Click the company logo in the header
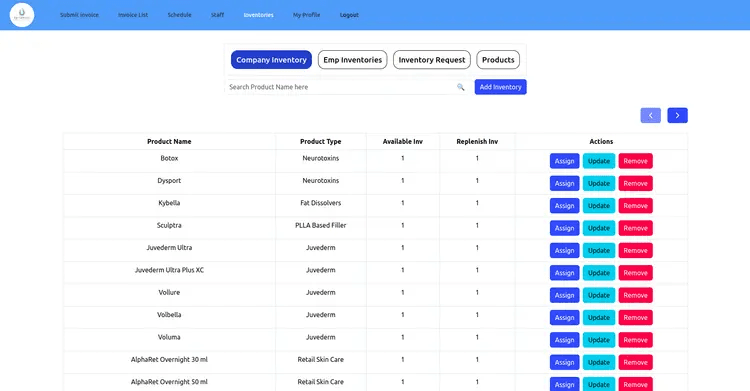750x391 pixels. pos(22,15)
